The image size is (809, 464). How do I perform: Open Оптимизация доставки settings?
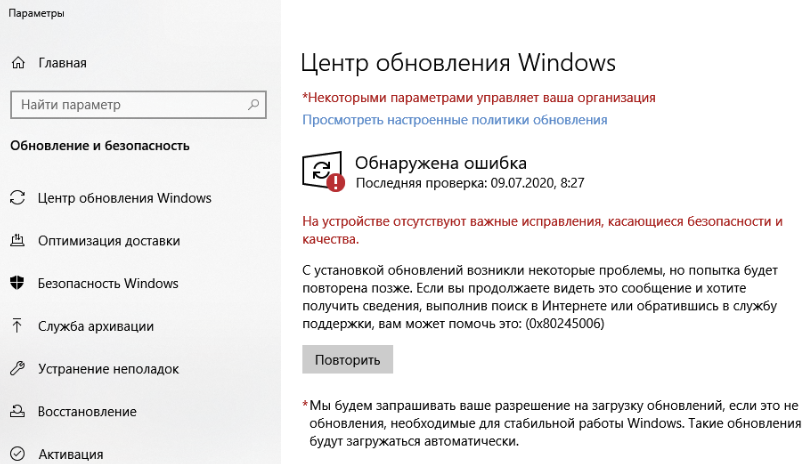click(109, 241)
